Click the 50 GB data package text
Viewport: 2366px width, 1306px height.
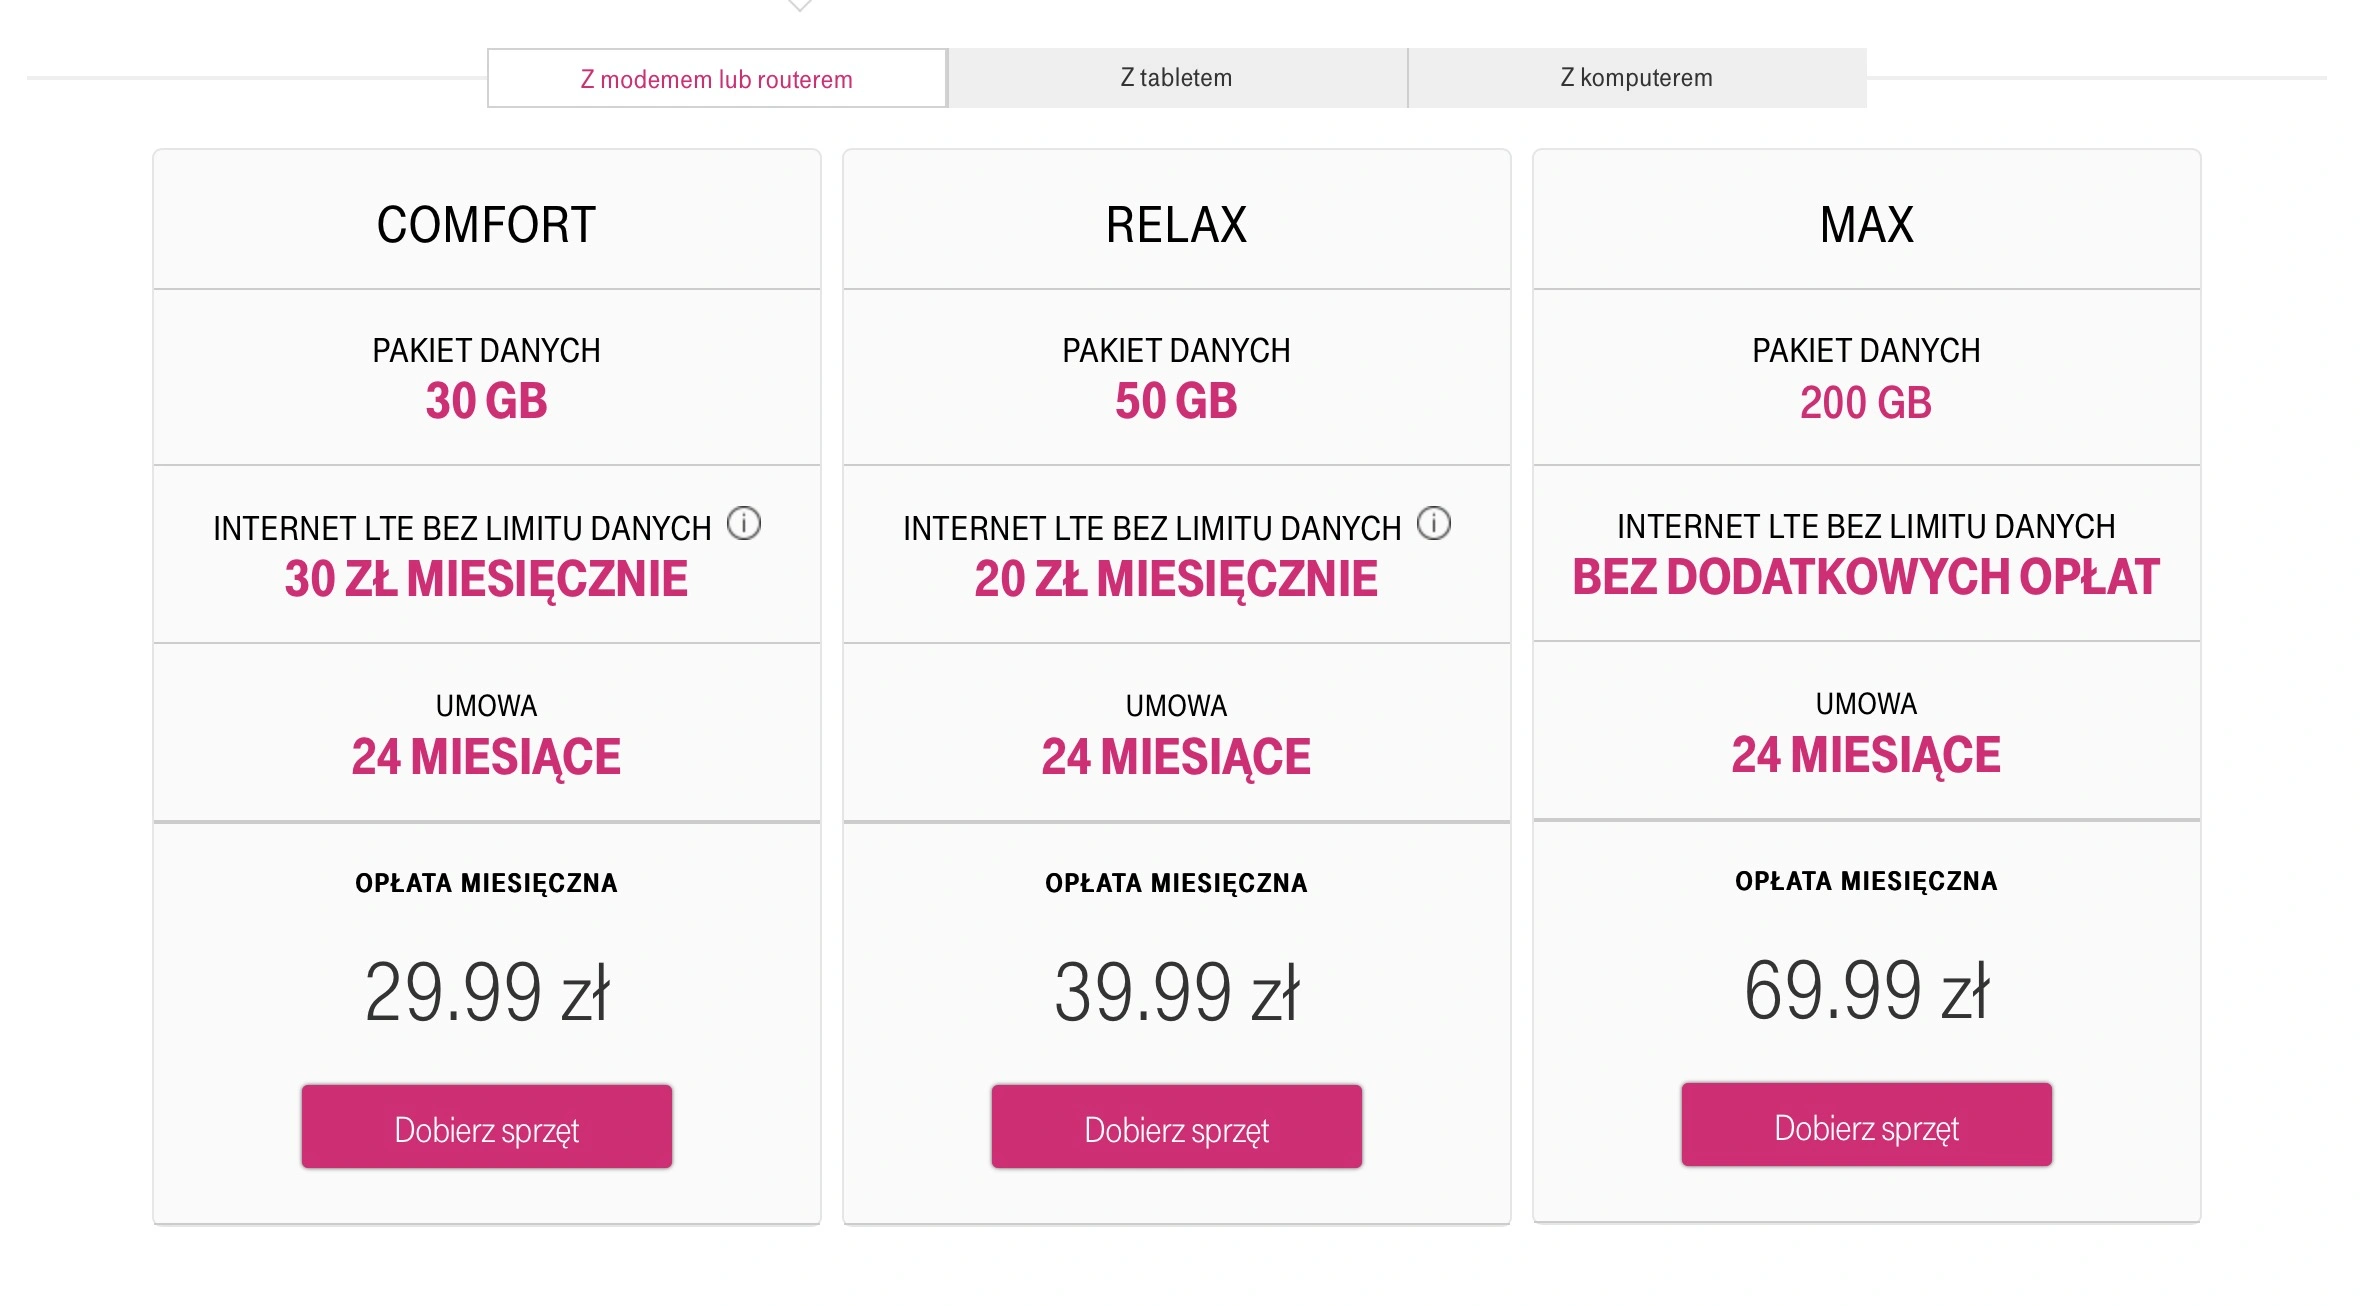coord(1177,401)
